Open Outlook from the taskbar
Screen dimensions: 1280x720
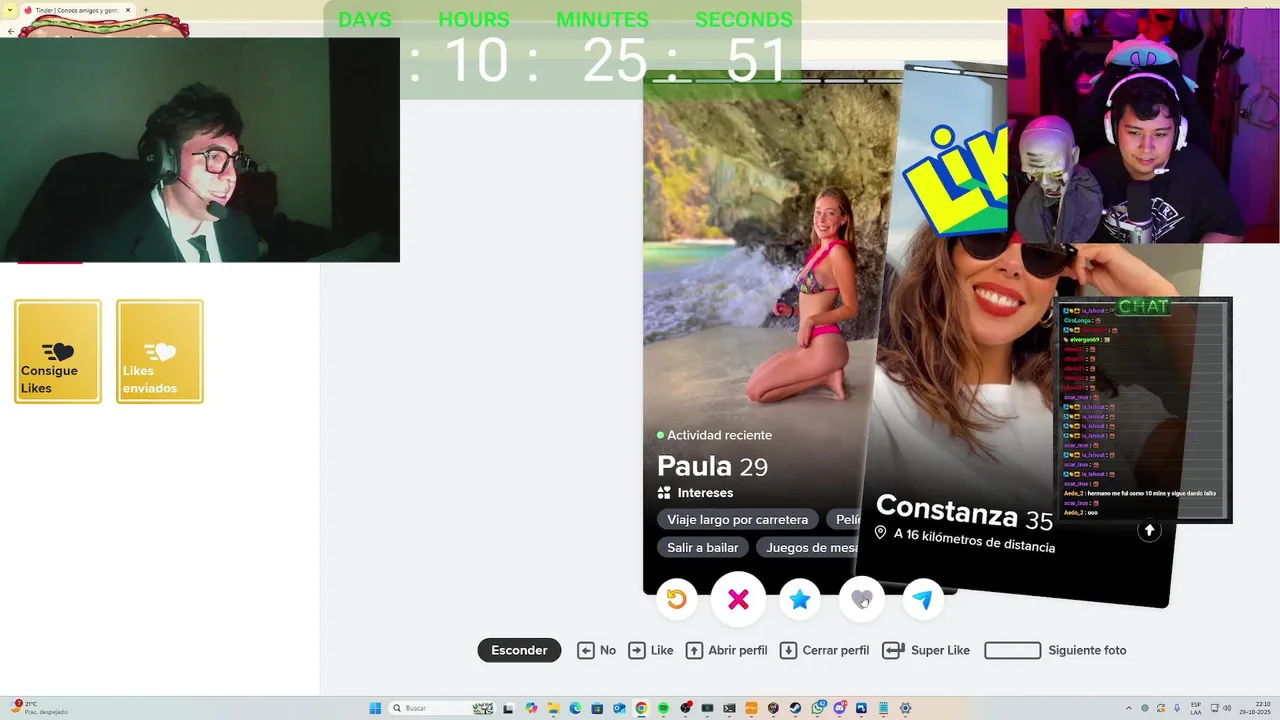click(620, 708)
